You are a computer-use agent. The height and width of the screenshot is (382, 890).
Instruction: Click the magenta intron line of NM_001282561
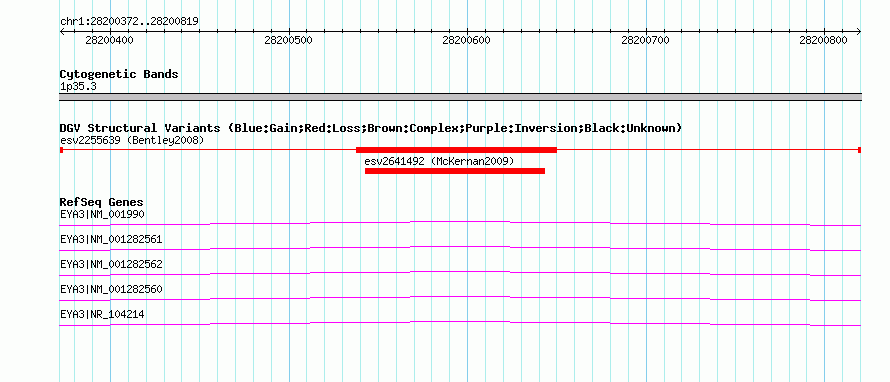coord(460,248)
